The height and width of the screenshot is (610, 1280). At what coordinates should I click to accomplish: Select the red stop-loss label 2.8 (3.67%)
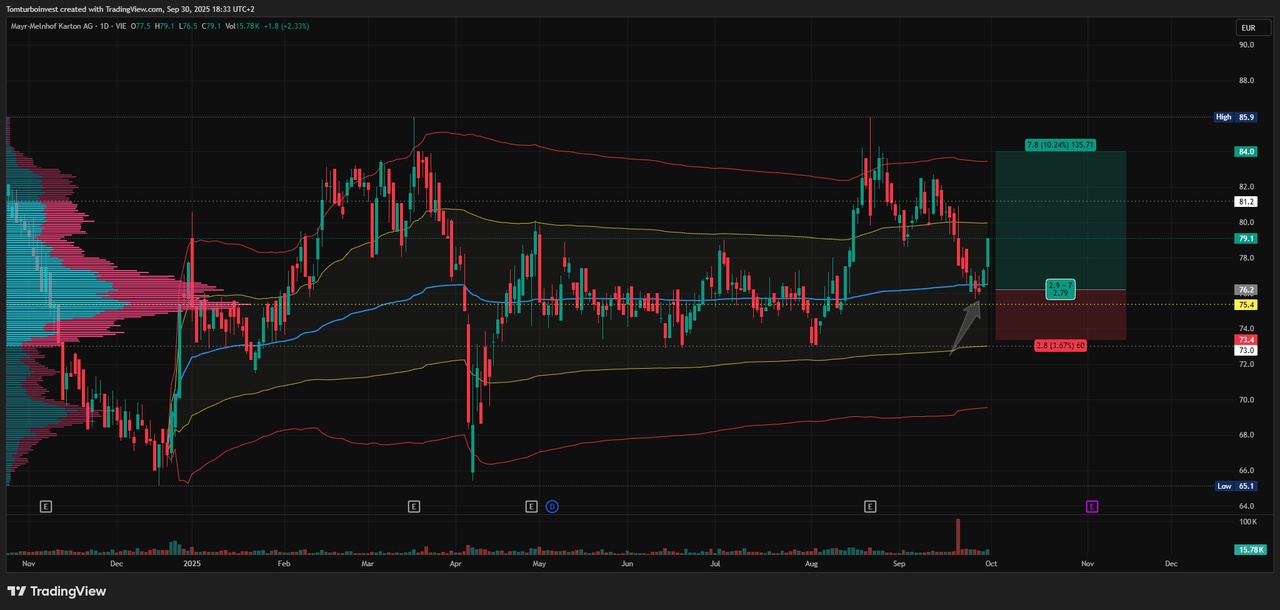click(1061, 345)
